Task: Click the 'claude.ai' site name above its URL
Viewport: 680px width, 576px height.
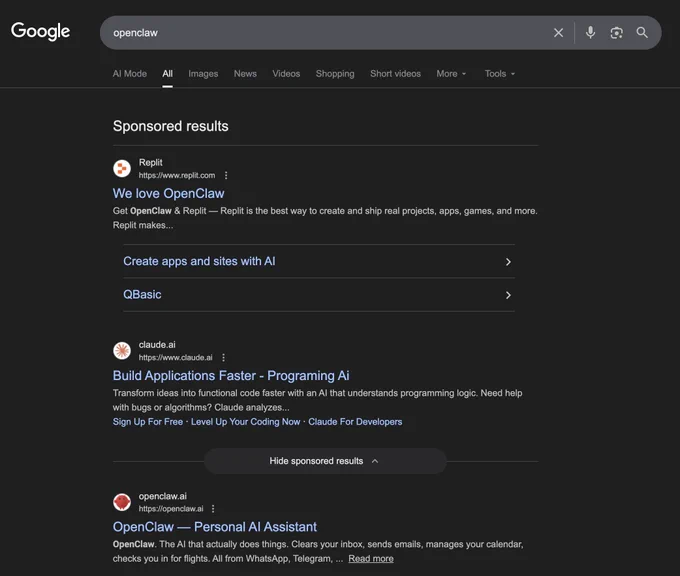Action: tap(157, 344)
